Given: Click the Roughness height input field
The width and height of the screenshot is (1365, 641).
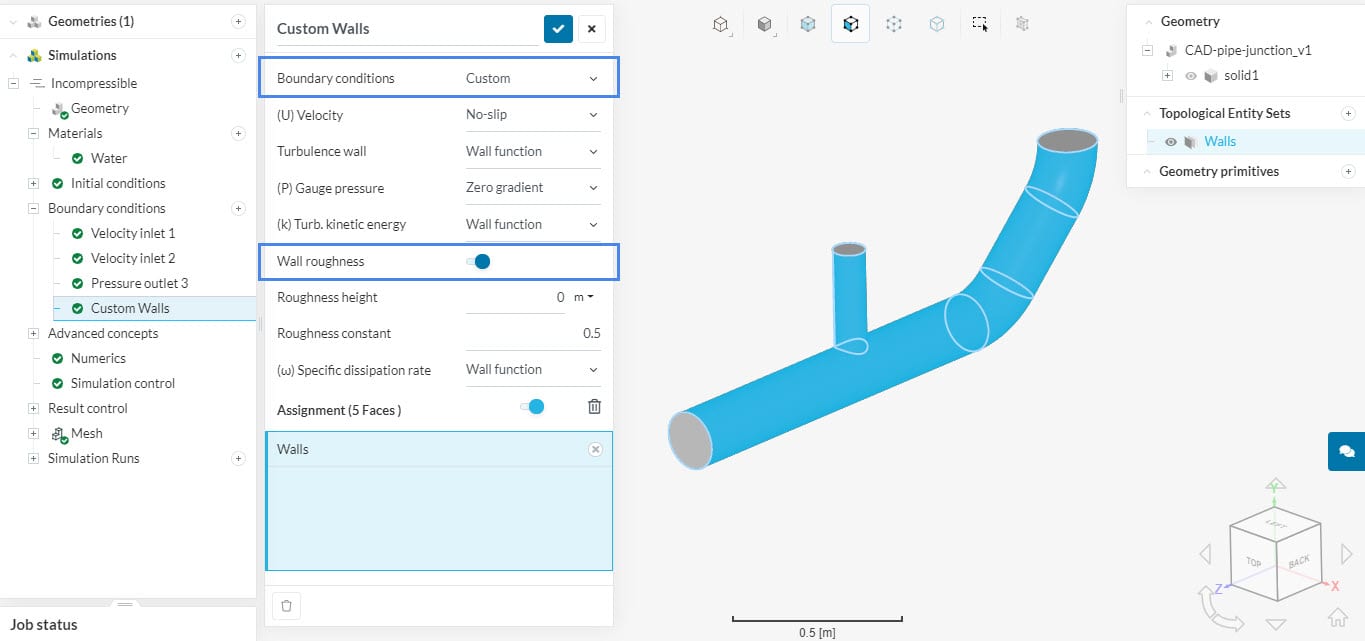Looking at the screenshot, I should coord(515,297).
